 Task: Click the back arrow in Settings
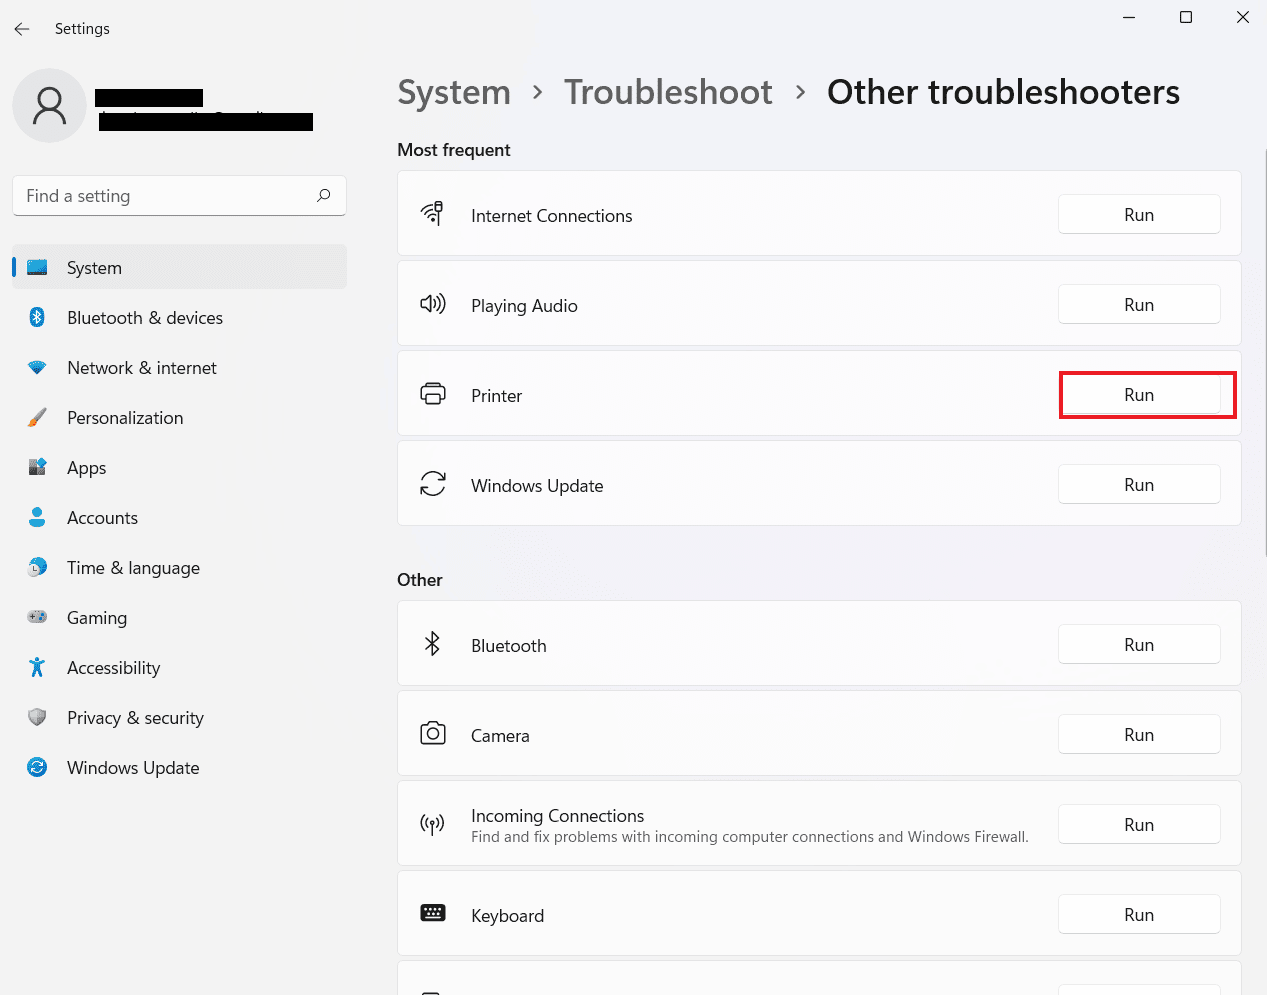[x=22, y=29]
